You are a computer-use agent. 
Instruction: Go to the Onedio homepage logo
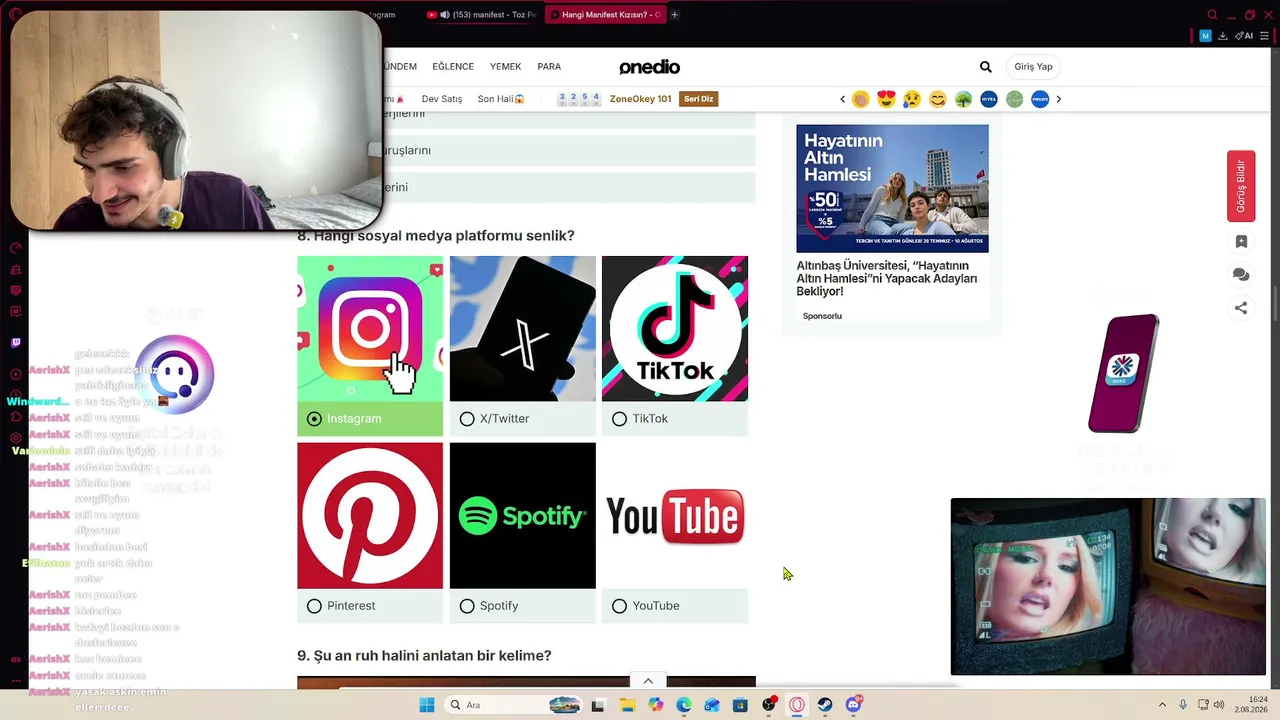pyautogui.click(x=649, y=67)
